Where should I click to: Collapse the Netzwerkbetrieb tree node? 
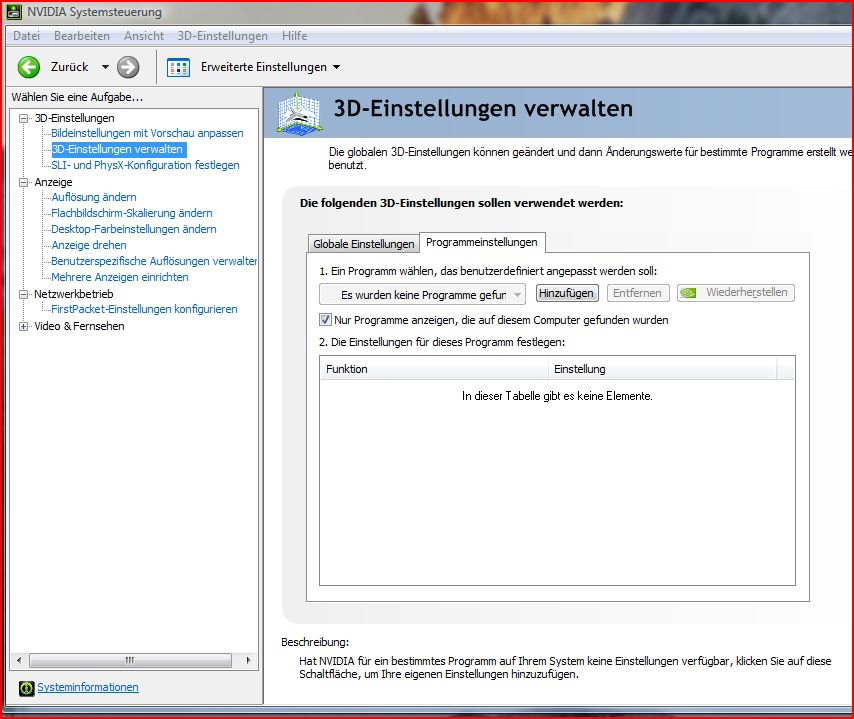[23, 294]
